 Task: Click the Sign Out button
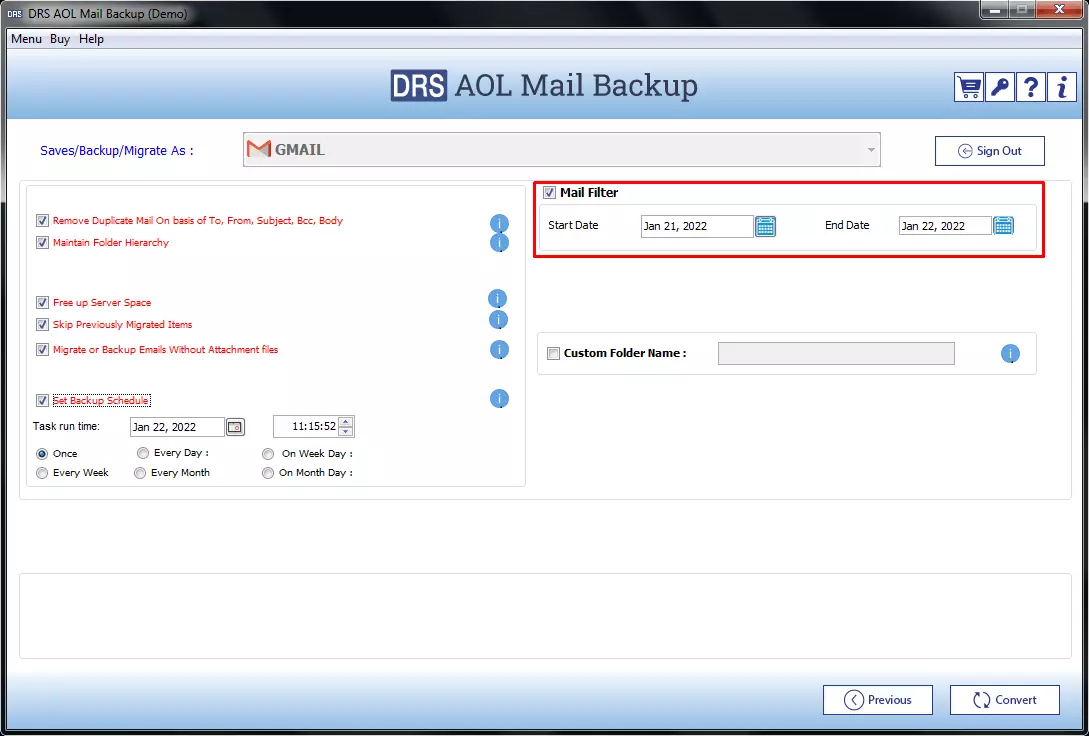click(x=989, y=151)
